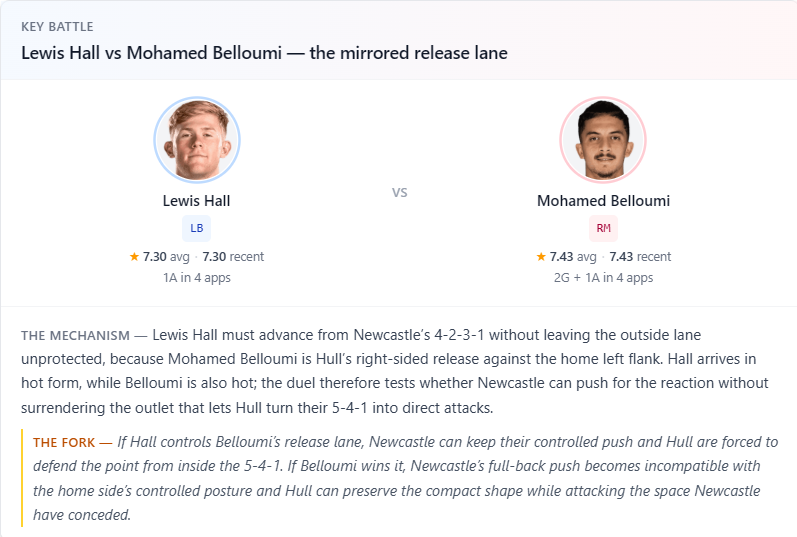
Task: Click Belloumi's 7.43 recent rating
Action: [640, 256]
